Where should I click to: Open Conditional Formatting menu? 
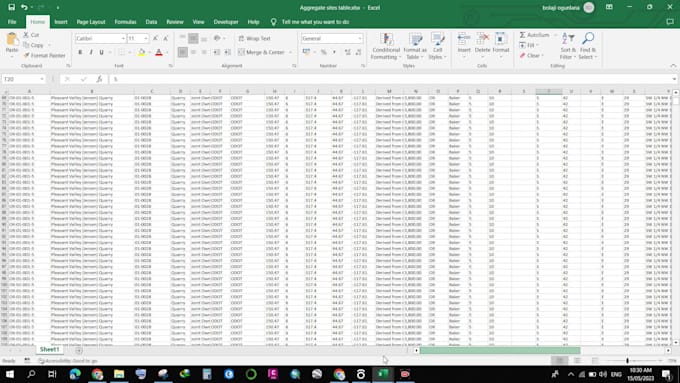[x=386, y=46]
